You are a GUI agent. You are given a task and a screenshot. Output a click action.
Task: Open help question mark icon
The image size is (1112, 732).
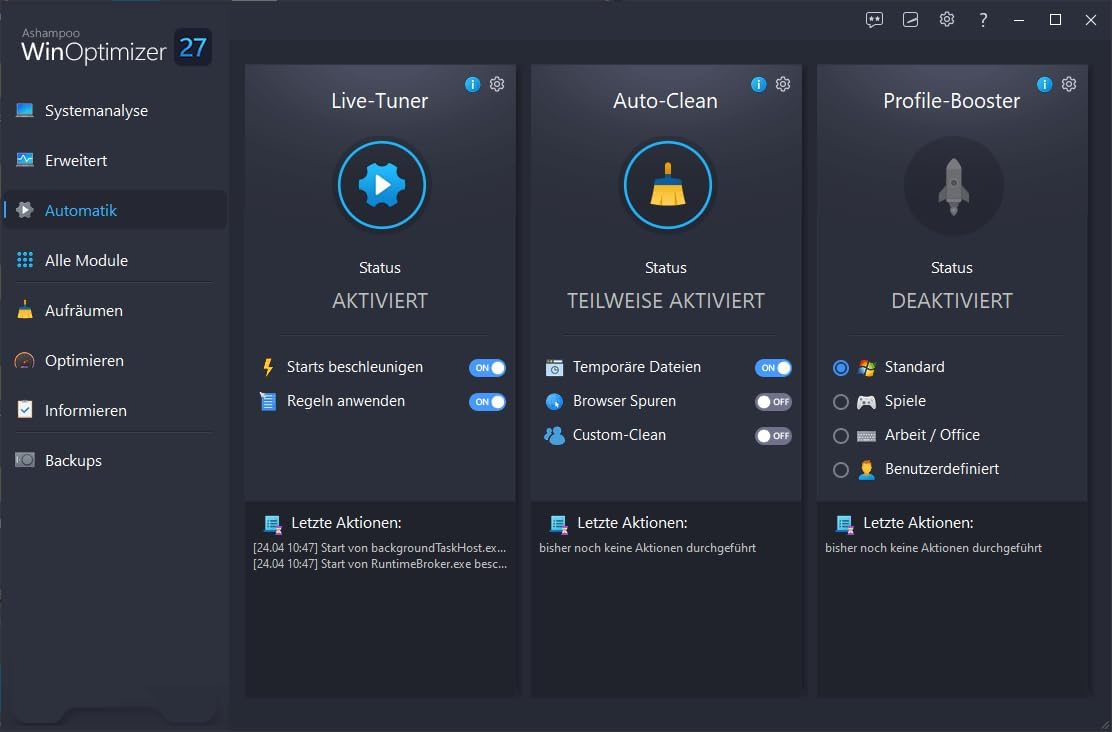pyautogui.click(x=983, y=20)
